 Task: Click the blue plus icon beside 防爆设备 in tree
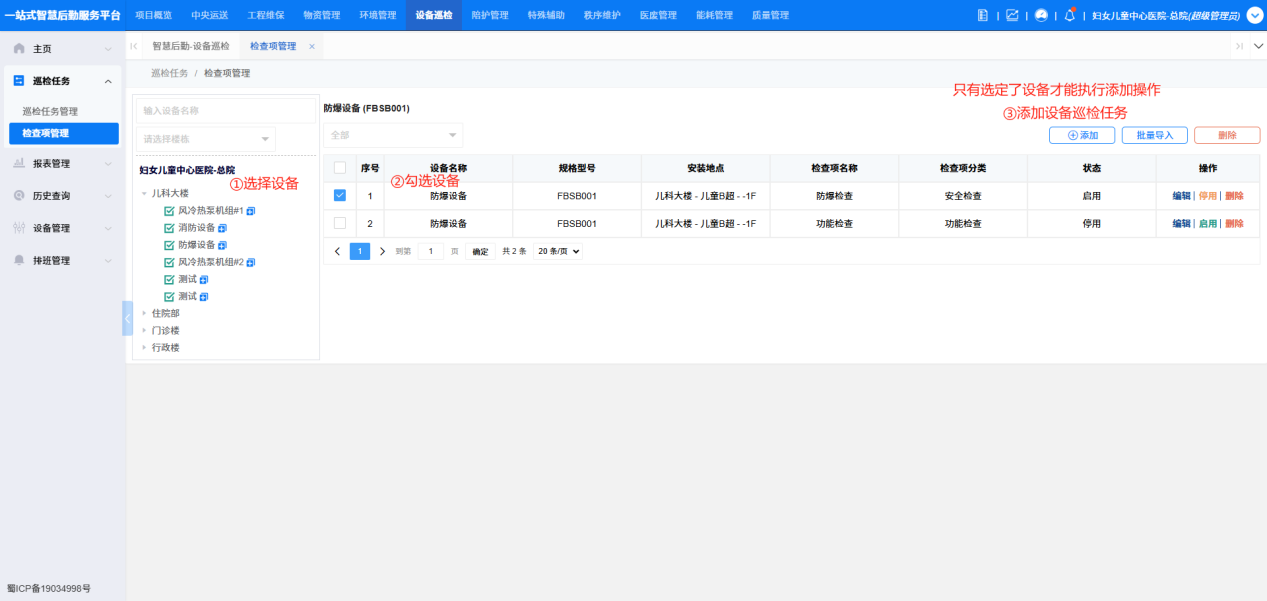pos(222,245)
